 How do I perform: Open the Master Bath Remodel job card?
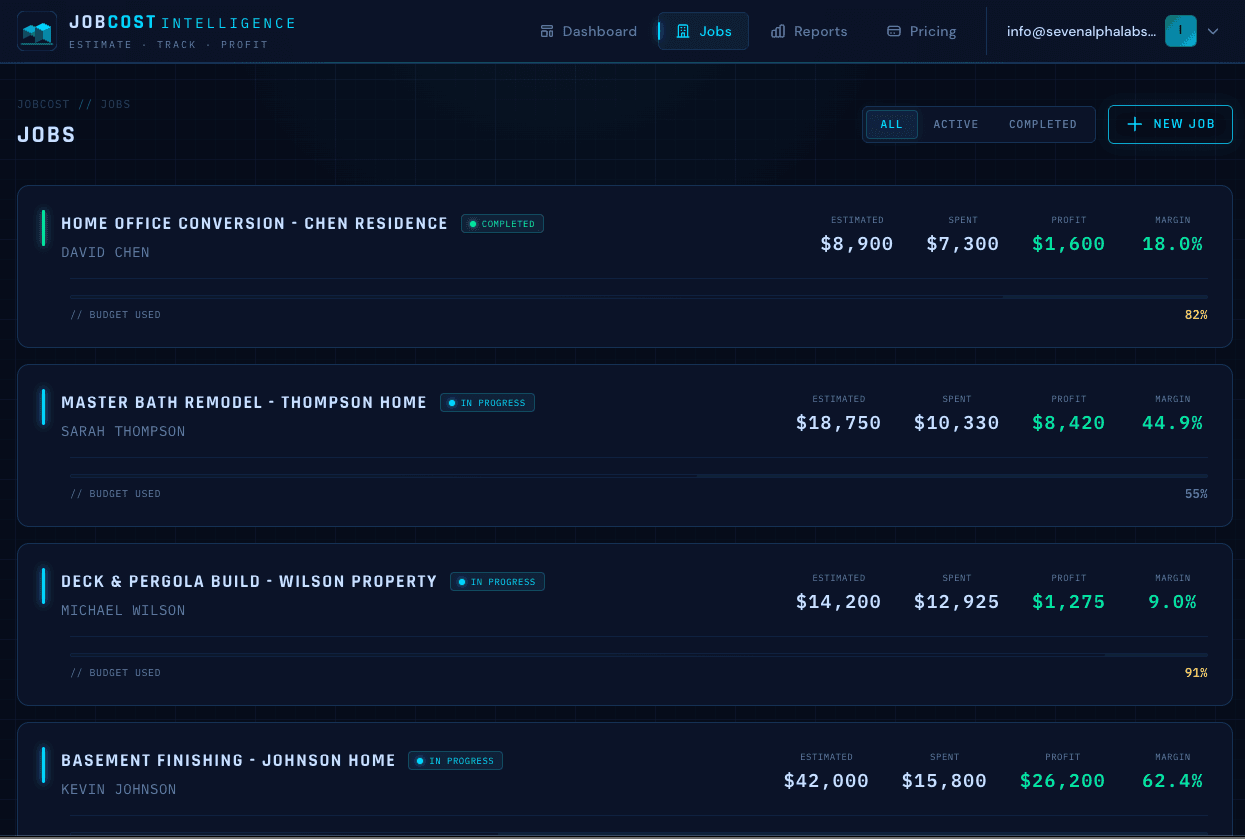pyautogui.click(x=622, y=446)
